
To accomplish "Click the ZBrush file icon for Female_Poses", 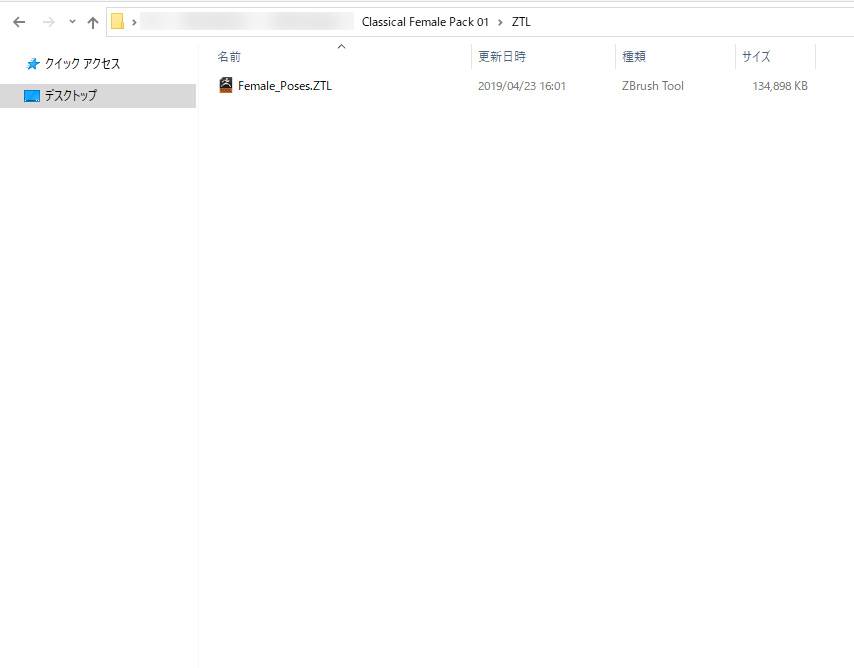I will click(226, 86).
